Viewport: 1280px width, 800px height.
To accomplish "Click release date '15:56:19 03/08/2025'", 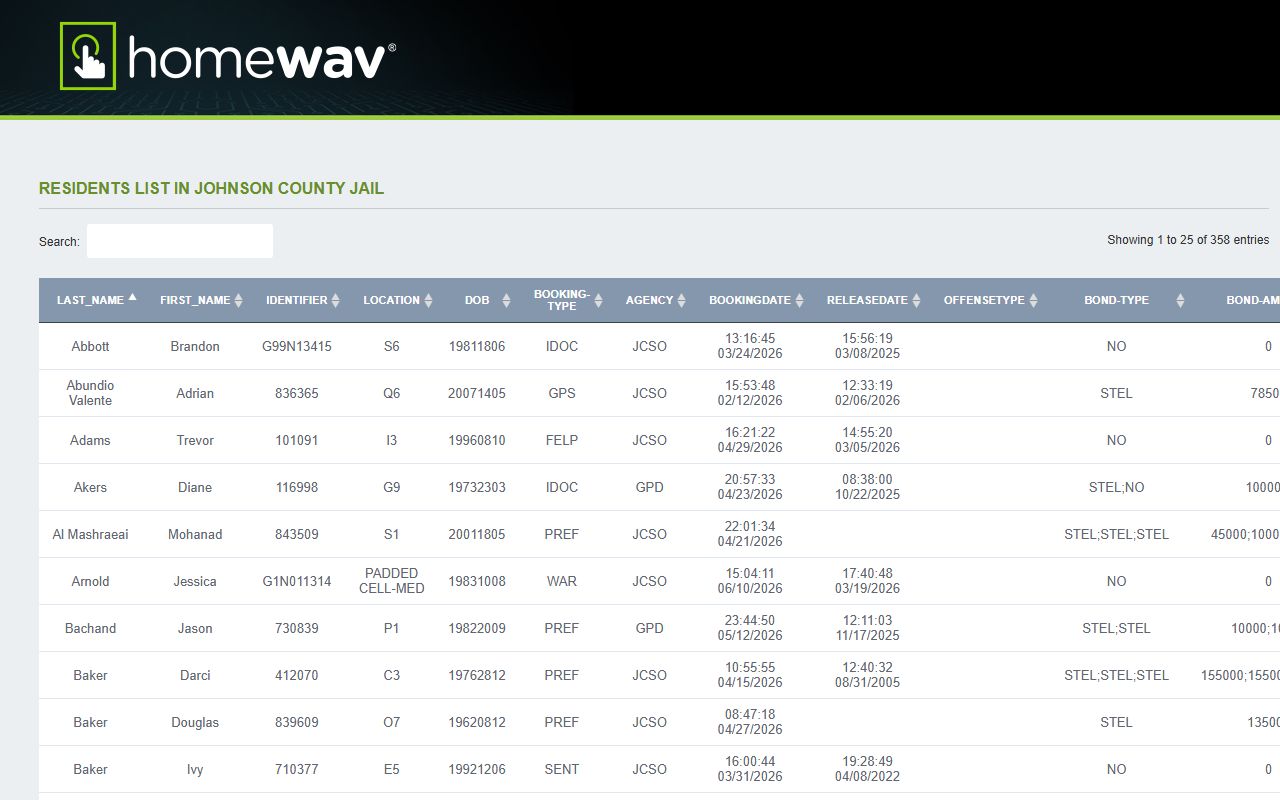I will click(868, 346).
